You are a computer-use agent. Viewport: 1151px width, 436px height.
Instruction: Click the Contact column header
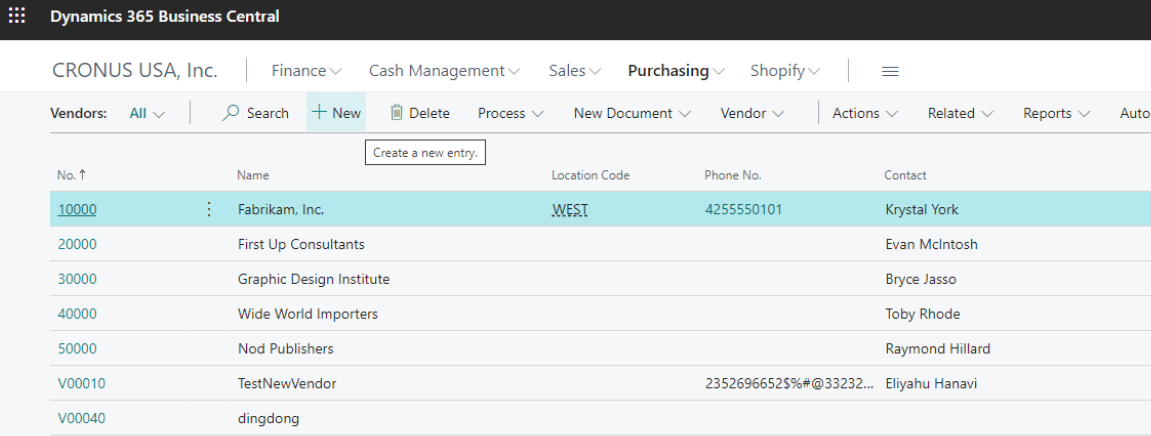tap(905, 175)
